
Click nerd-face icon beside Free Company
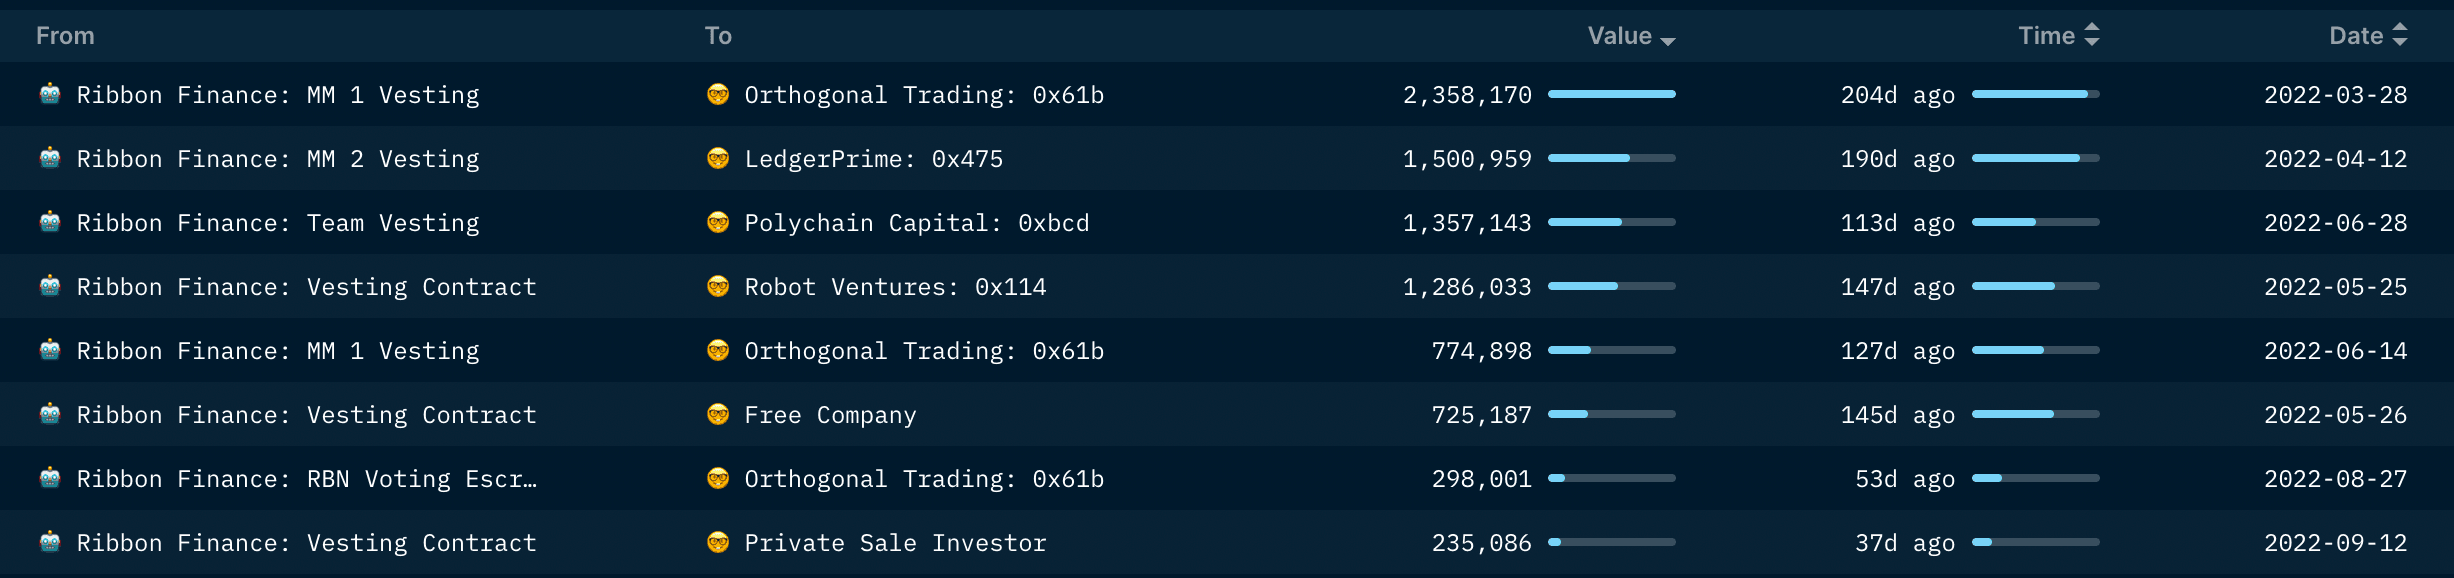click(x=718, y=414)
